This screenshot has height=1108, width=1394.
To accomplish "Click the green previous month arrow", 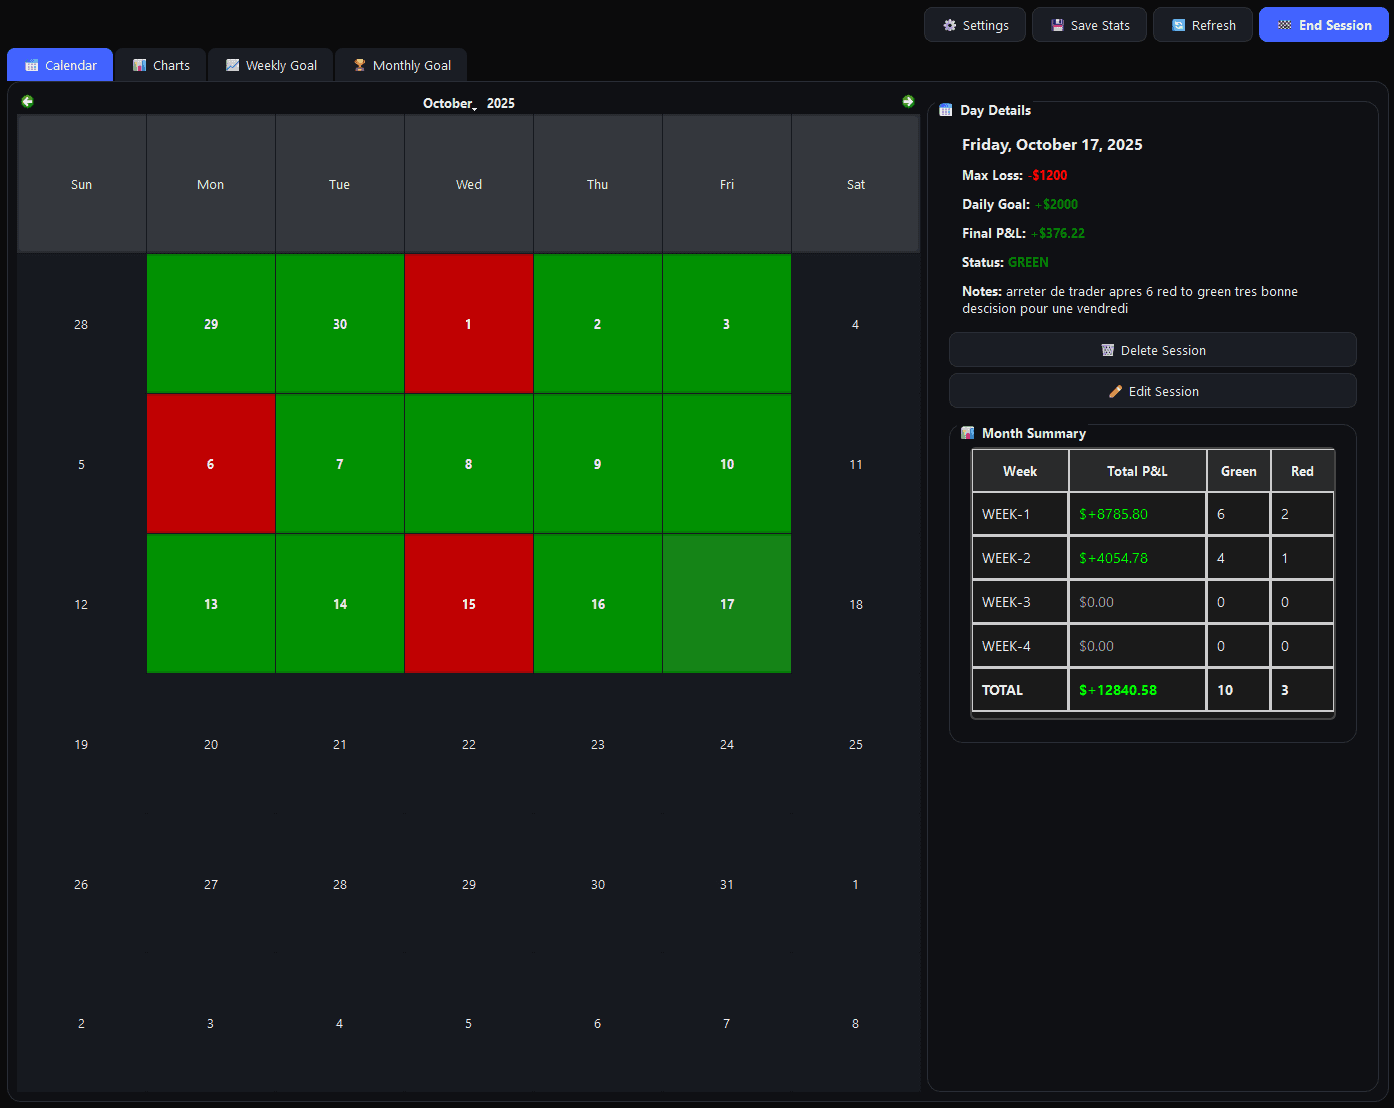I will click(27, 102).
